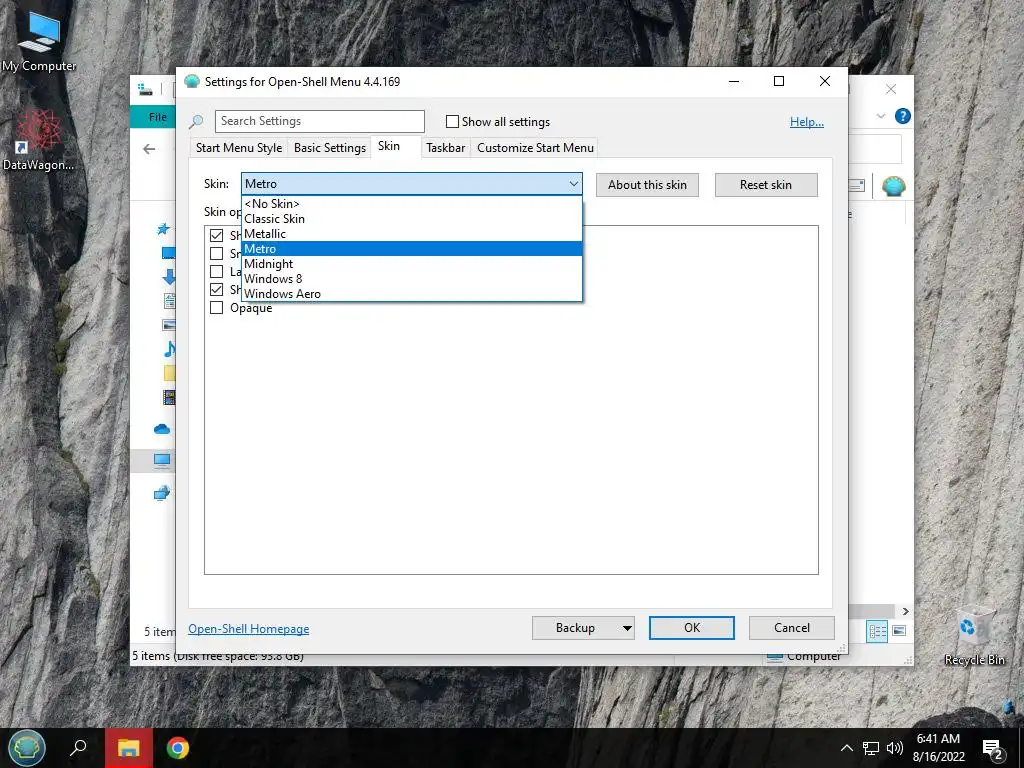Image resolution: width=1024 pixels, height=768 pixels.
Task: Visit Open-Shell Homepage link
Action: (249, 629)
